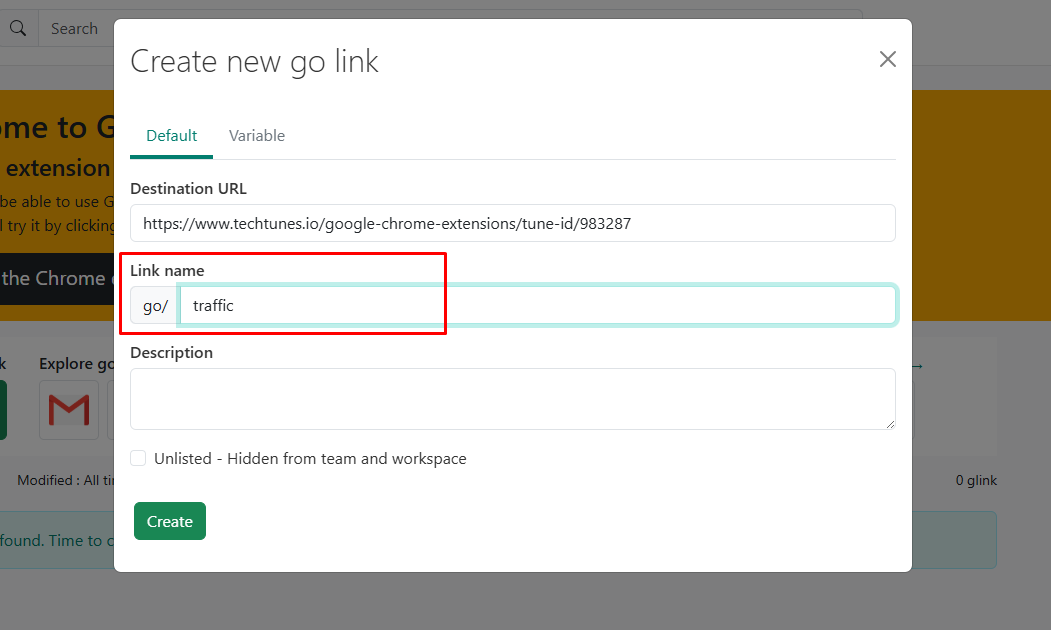Click the Search box in background page
Image resolution: width=1051 pixels, height=630 pixels.
tap(76, 29)
